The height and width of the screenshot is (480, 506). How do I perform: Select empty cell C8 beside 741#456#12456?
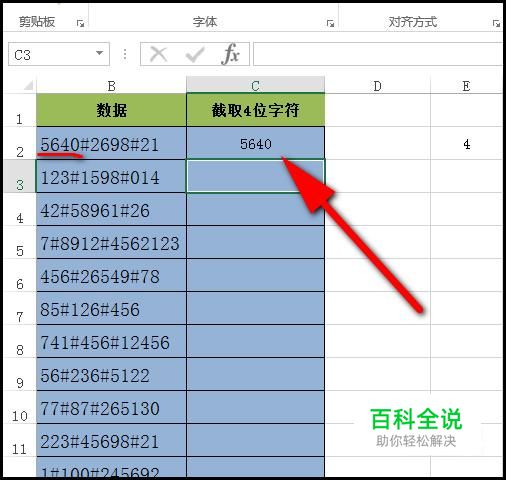[x=255, y=341]
